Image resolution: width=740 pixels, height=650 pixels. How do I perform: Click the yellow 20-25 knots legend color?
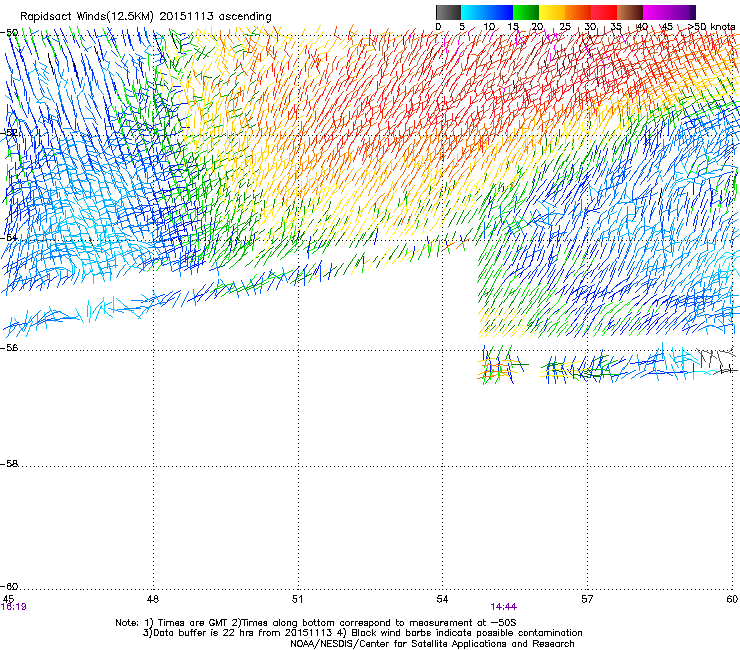(552, 12)
